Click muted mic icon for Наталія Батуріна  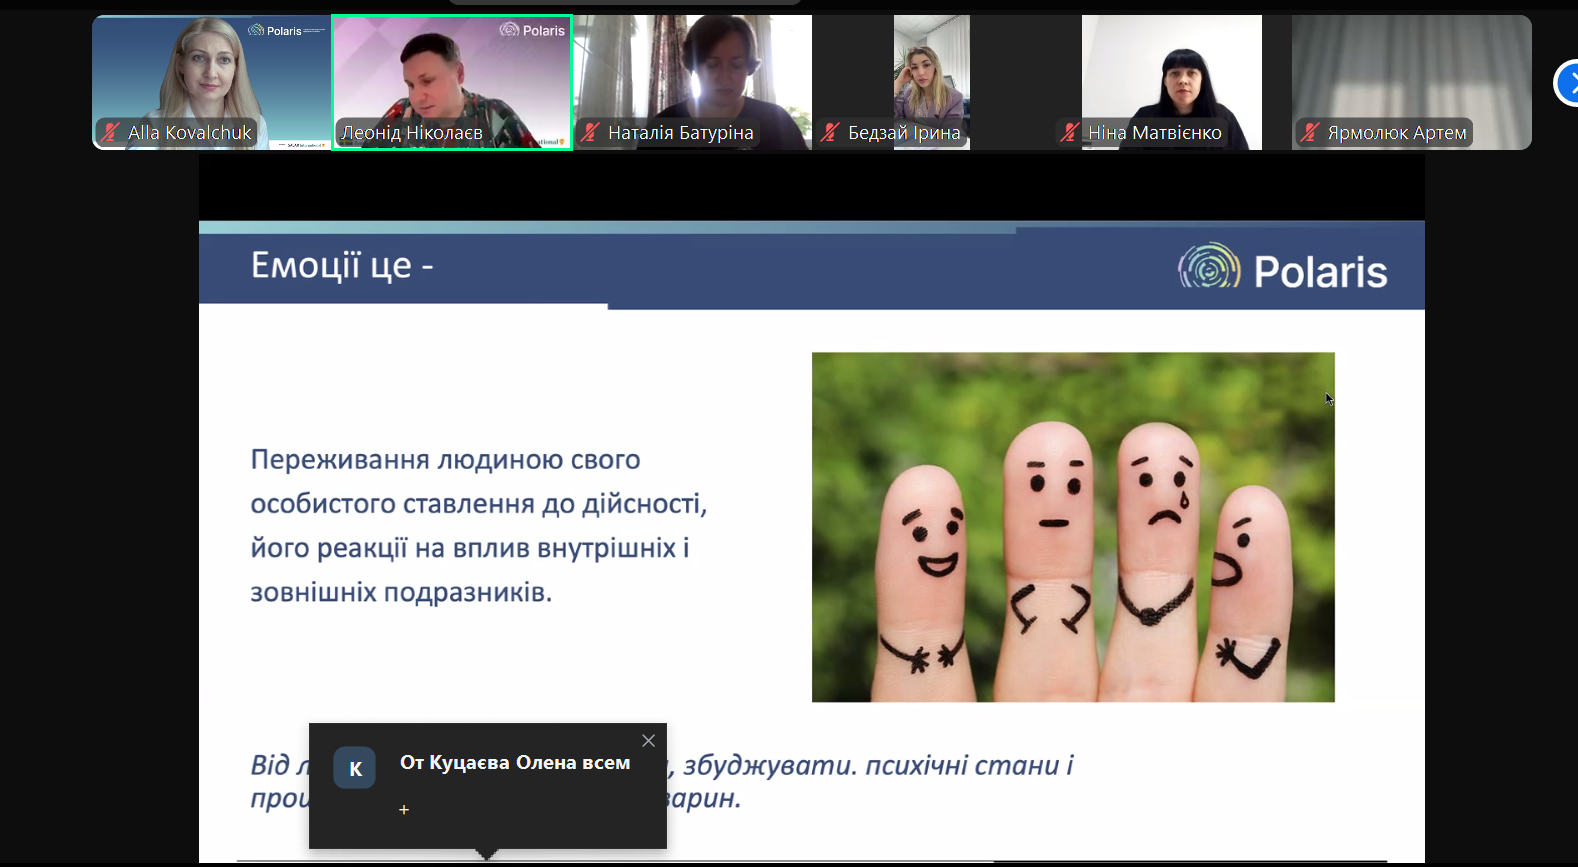(x=590, y=132)
